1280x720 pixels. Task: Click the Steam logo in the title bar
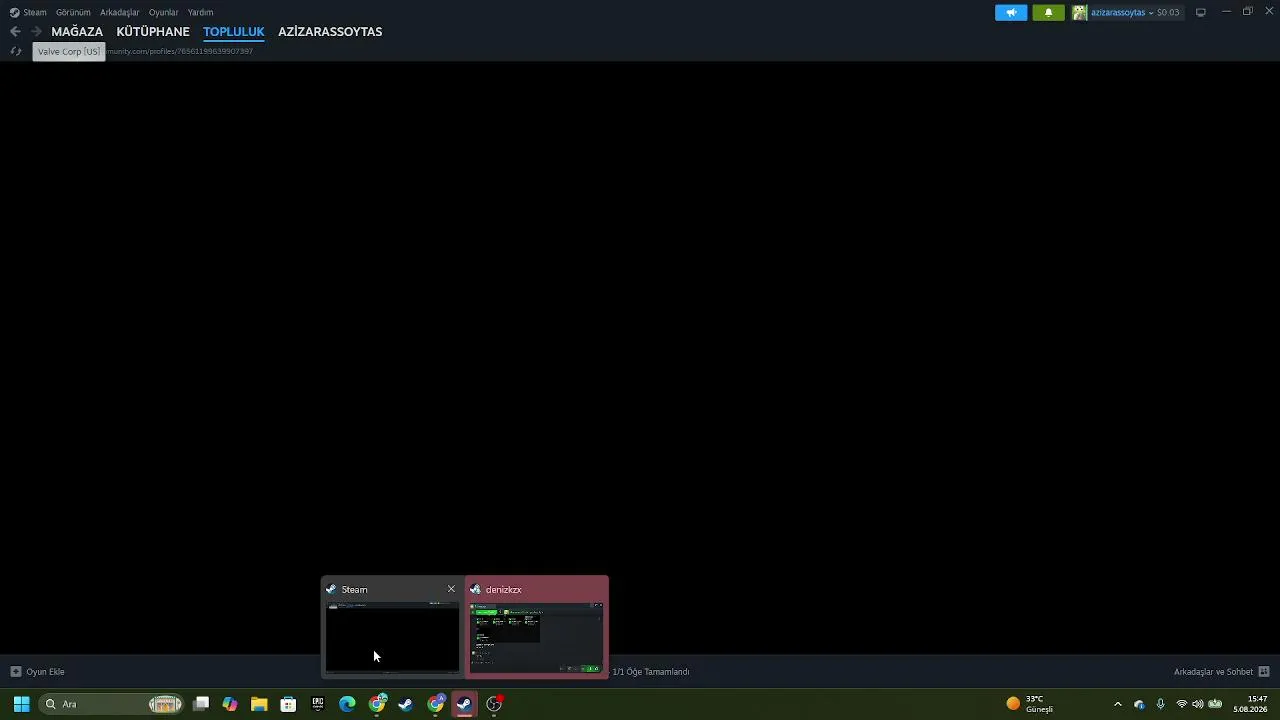pos(14,13)
